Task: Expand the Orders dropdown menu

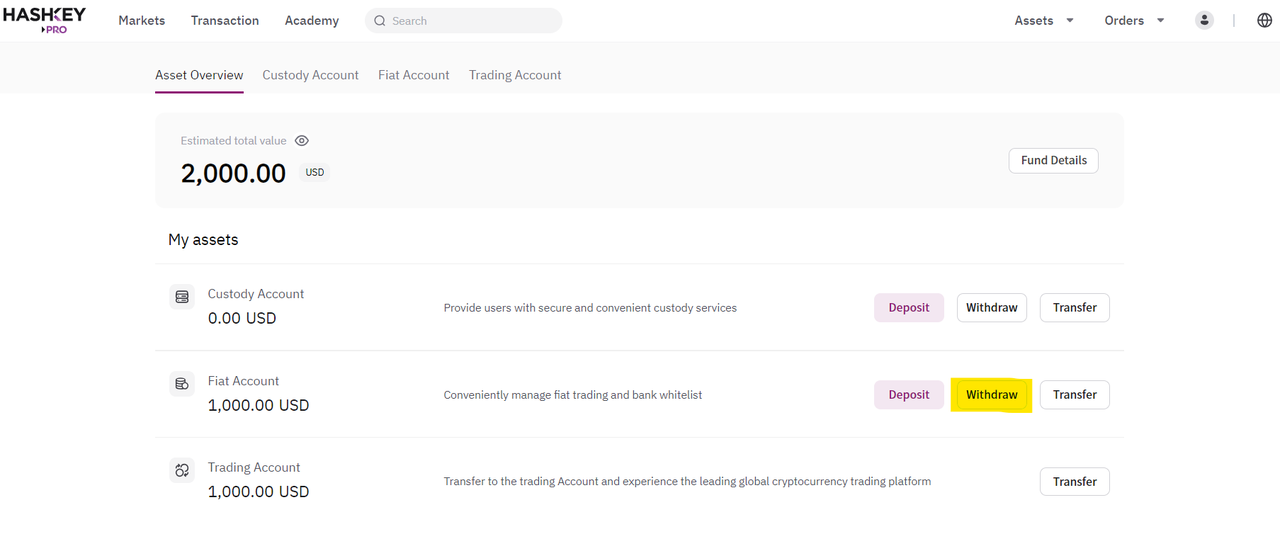Action: click(x=1134, y=20)
